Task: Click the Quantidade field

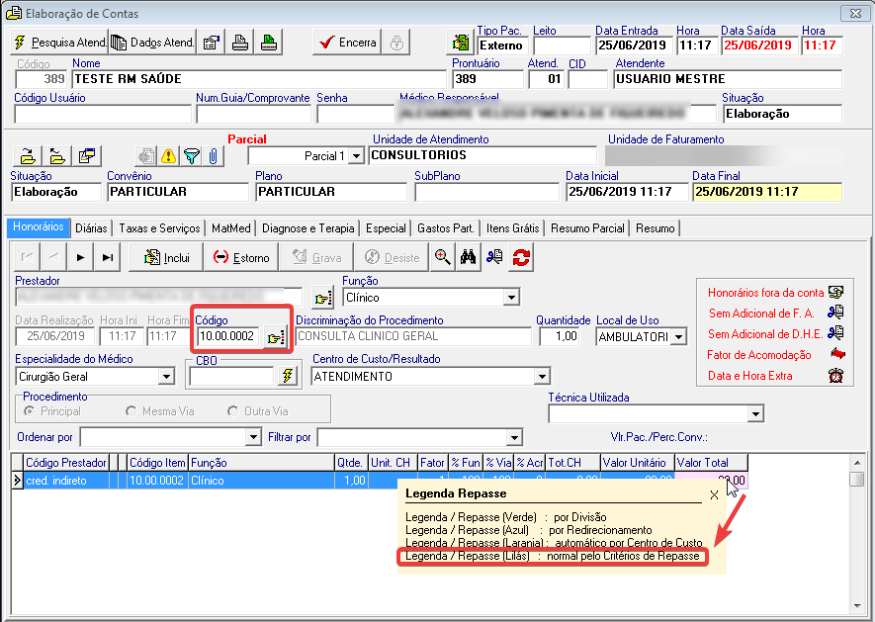Action: (x=560, y=336)
